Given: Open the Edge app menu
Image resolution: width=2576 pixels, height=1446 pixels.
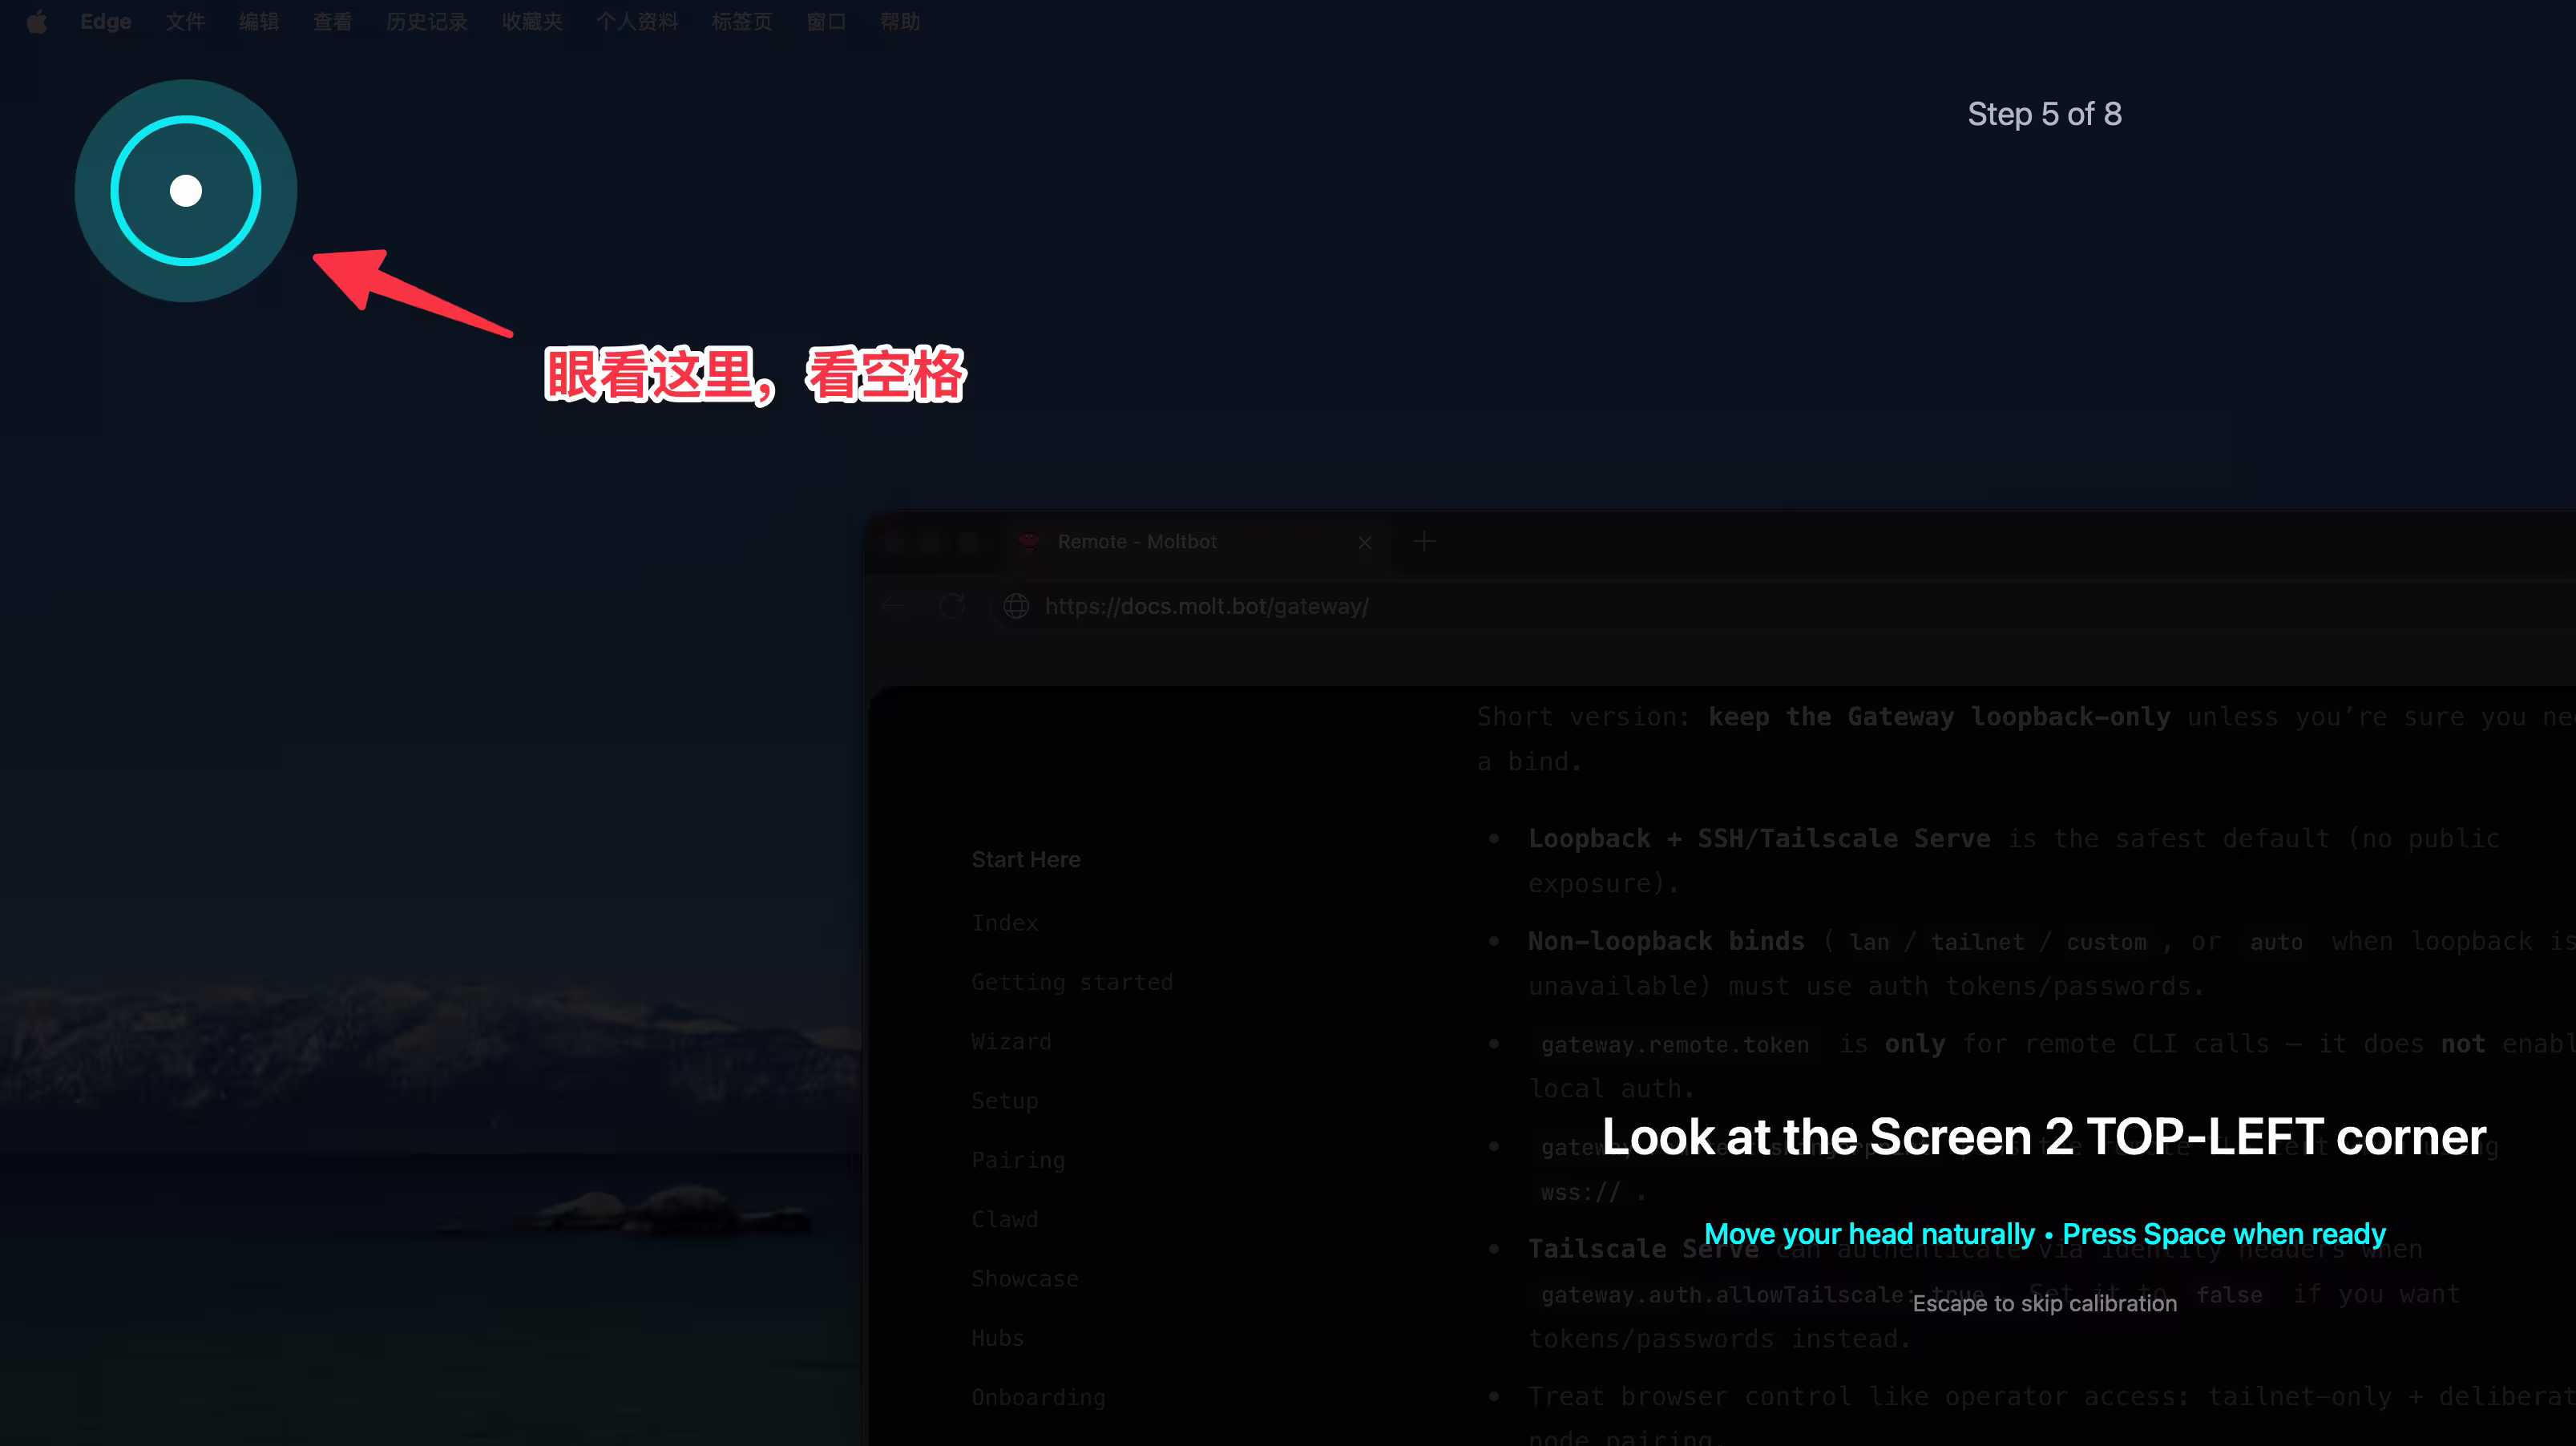Looking at the screenshot, I should [x=105, y=22].
